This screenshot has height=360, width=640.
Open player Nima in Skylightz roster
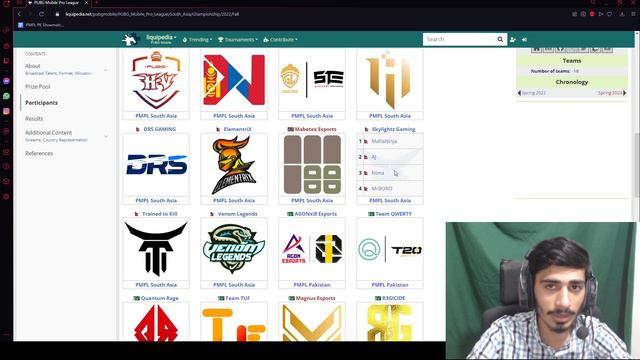tap(378, 173)
